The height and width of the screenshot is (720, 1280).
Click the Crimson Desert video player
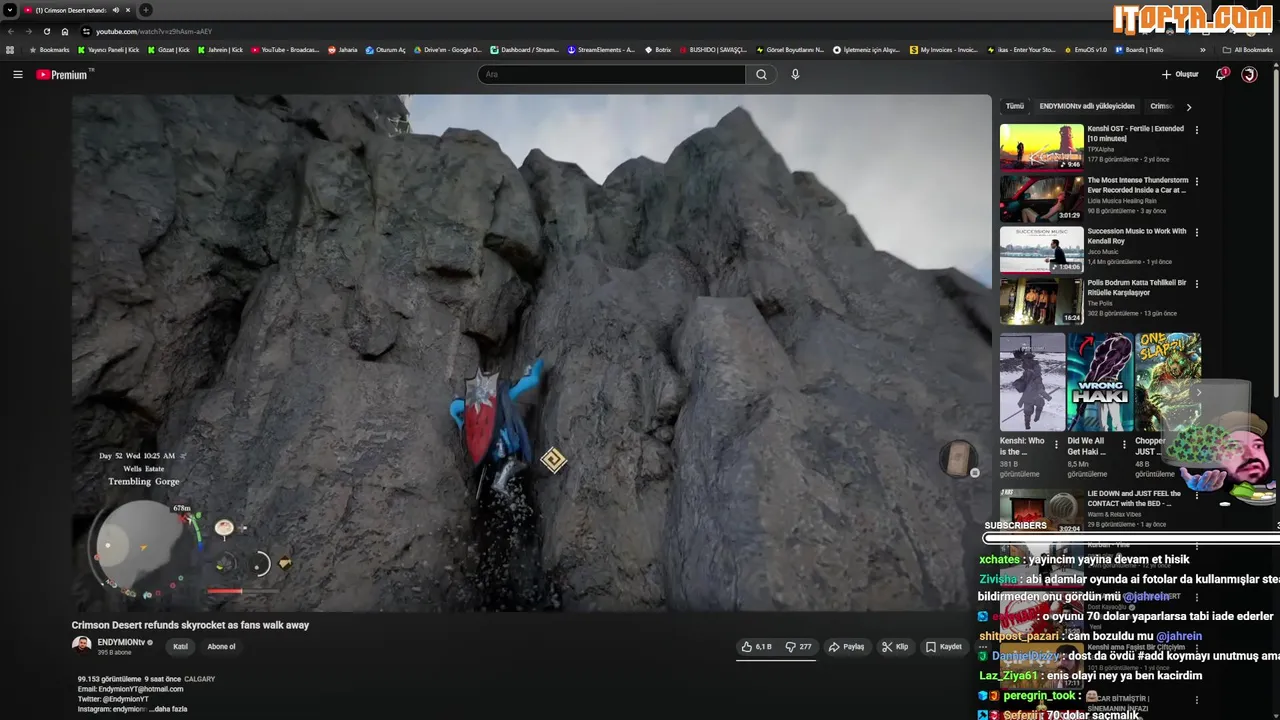point(531,352)
